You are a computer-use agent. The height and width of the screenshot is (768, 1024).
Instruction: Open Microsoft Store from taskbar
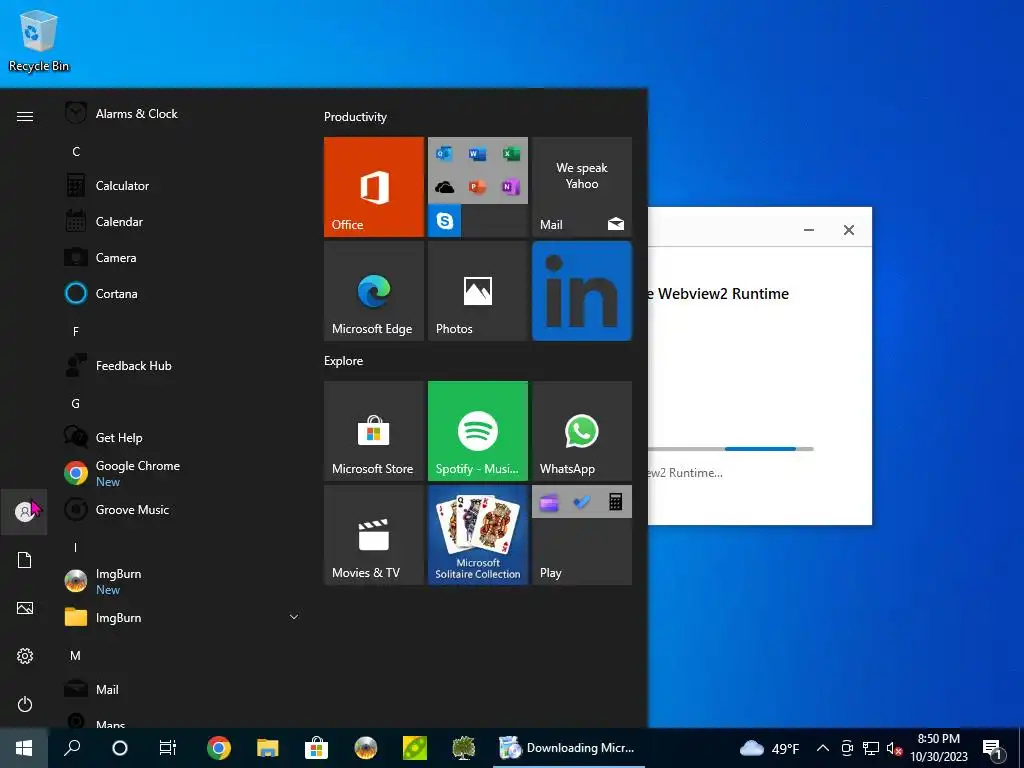click(x=317, y=748)
